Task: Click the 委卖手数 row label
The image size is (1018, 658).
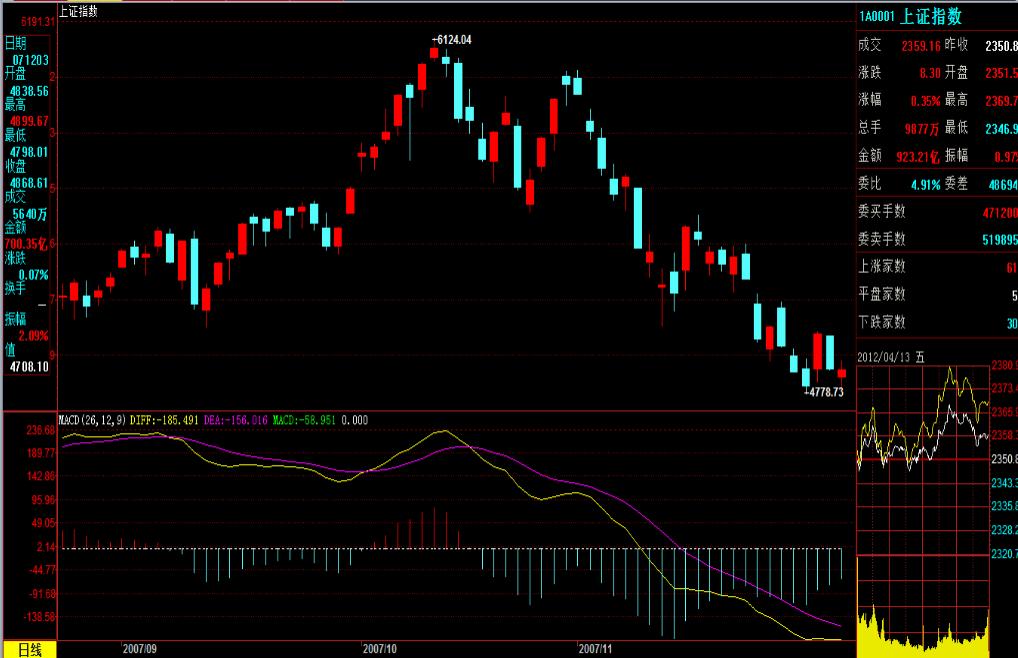Action: [882, 239]
